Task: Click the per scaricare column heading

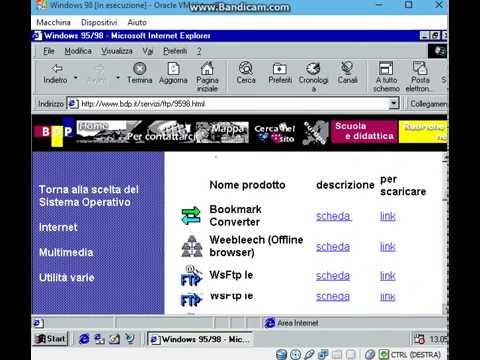Action: click(x=403, y=185)
